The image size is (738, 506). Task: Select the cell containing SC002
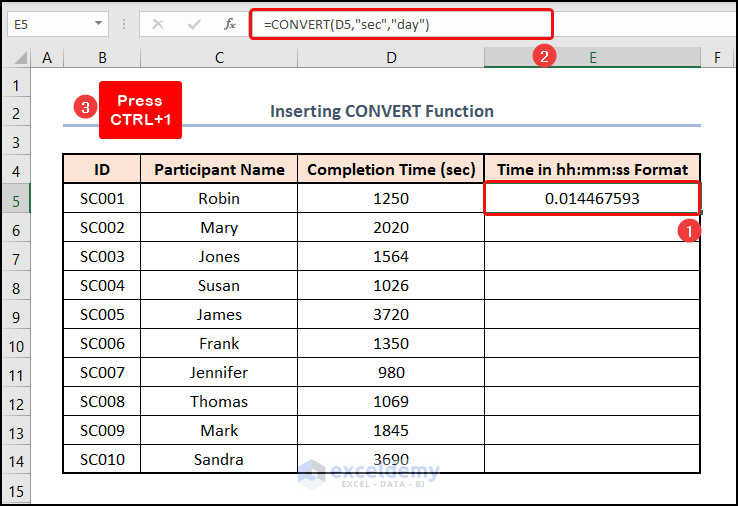102,227
